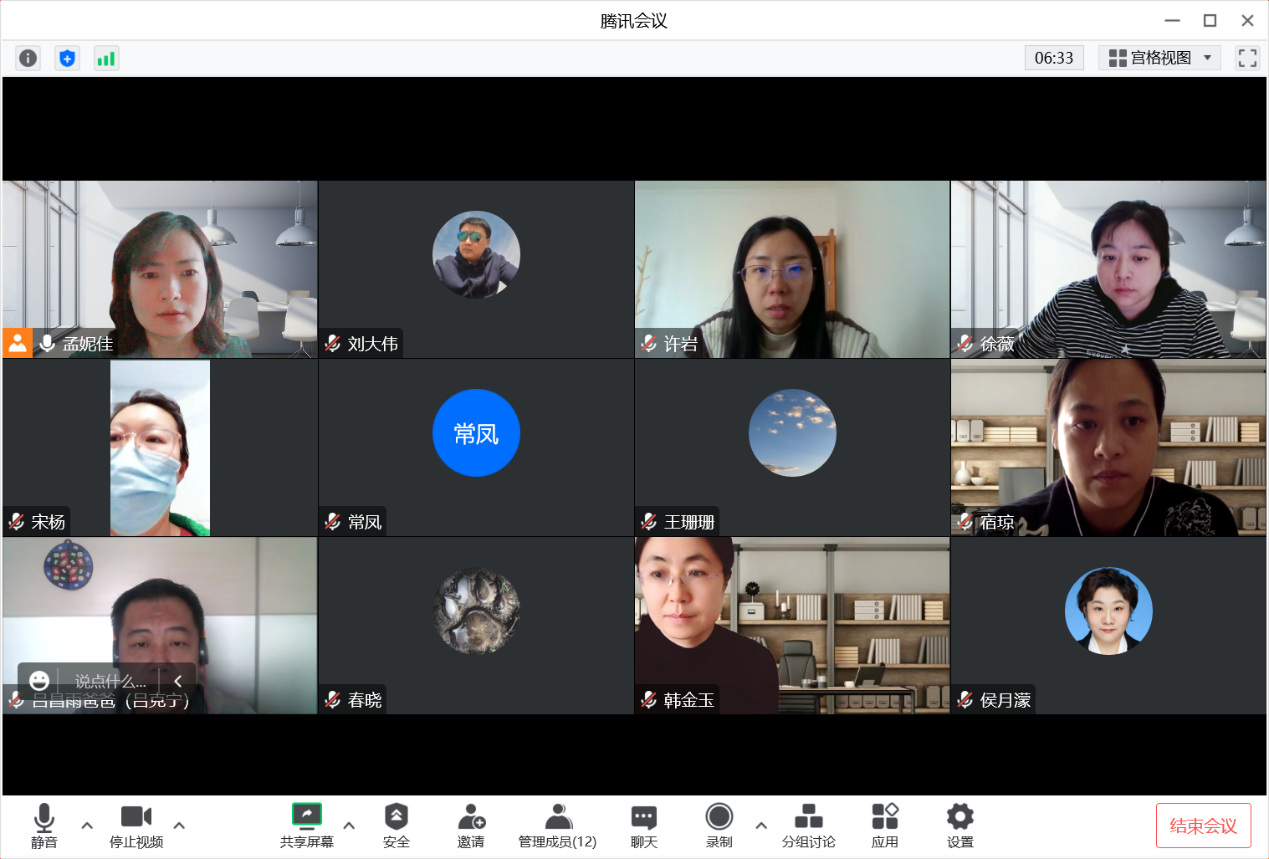This screenshot has height=859, width=1269.
Task: Select 孟妮佳's video tile
Action: click(x=160, y=269)
